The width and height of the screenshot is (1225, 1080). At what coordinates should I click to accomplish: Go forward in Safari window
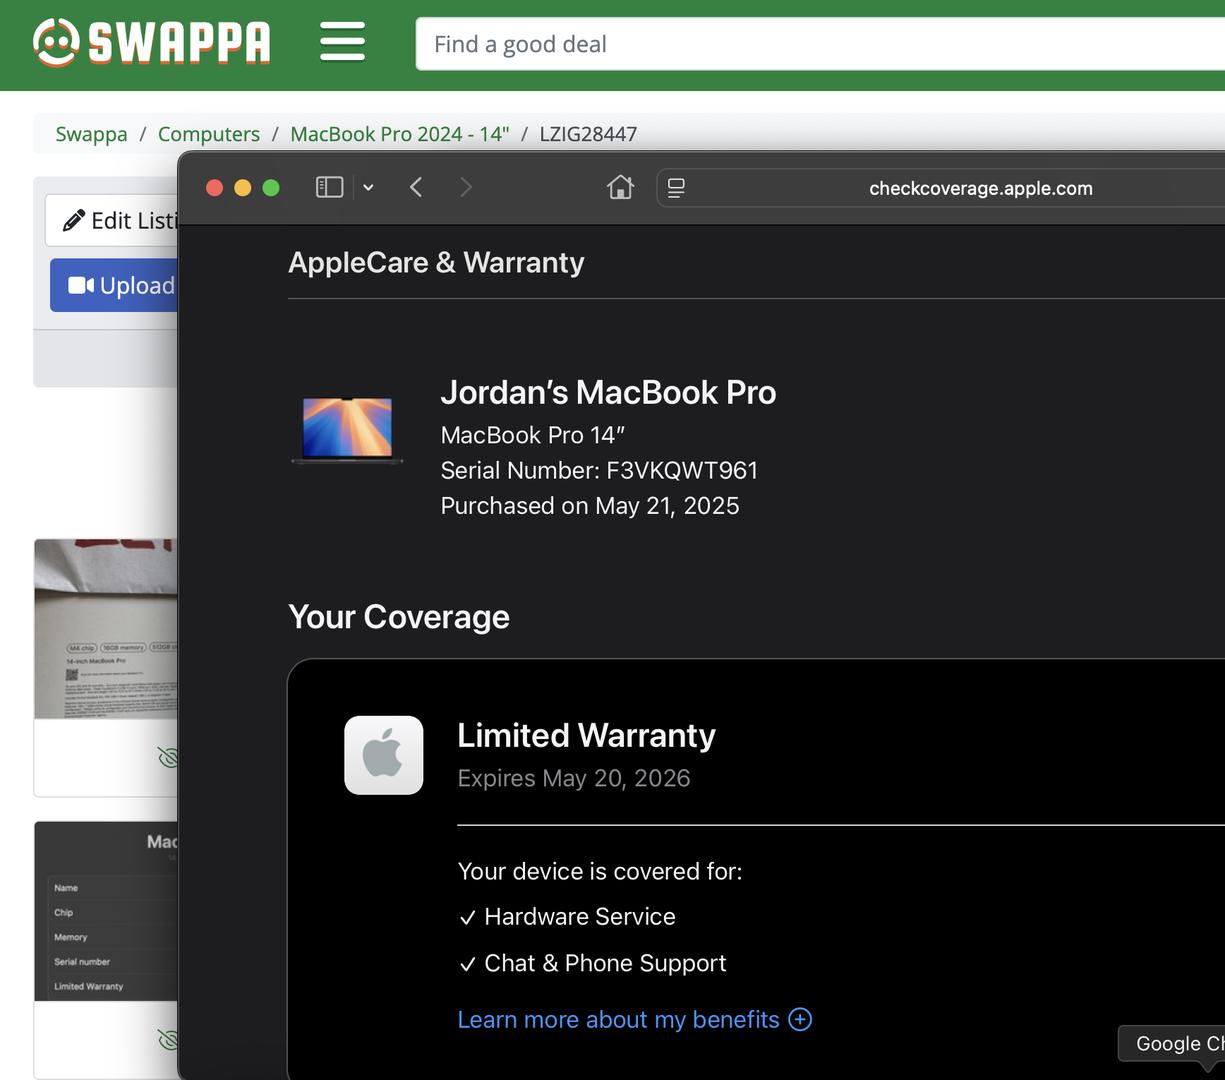coord(466,187)
